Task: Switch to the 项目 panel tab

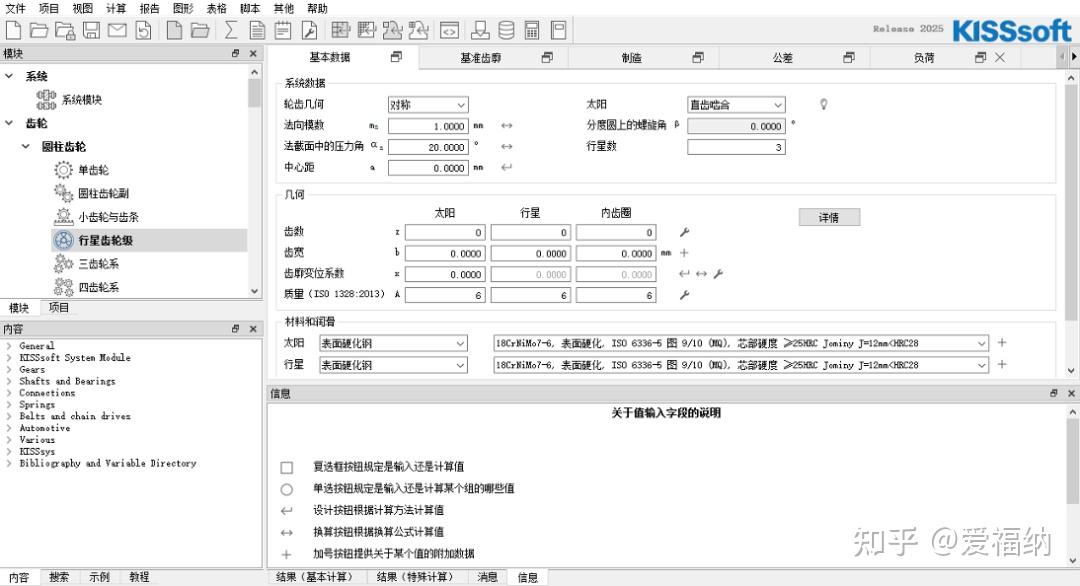Action: [59, 308]
